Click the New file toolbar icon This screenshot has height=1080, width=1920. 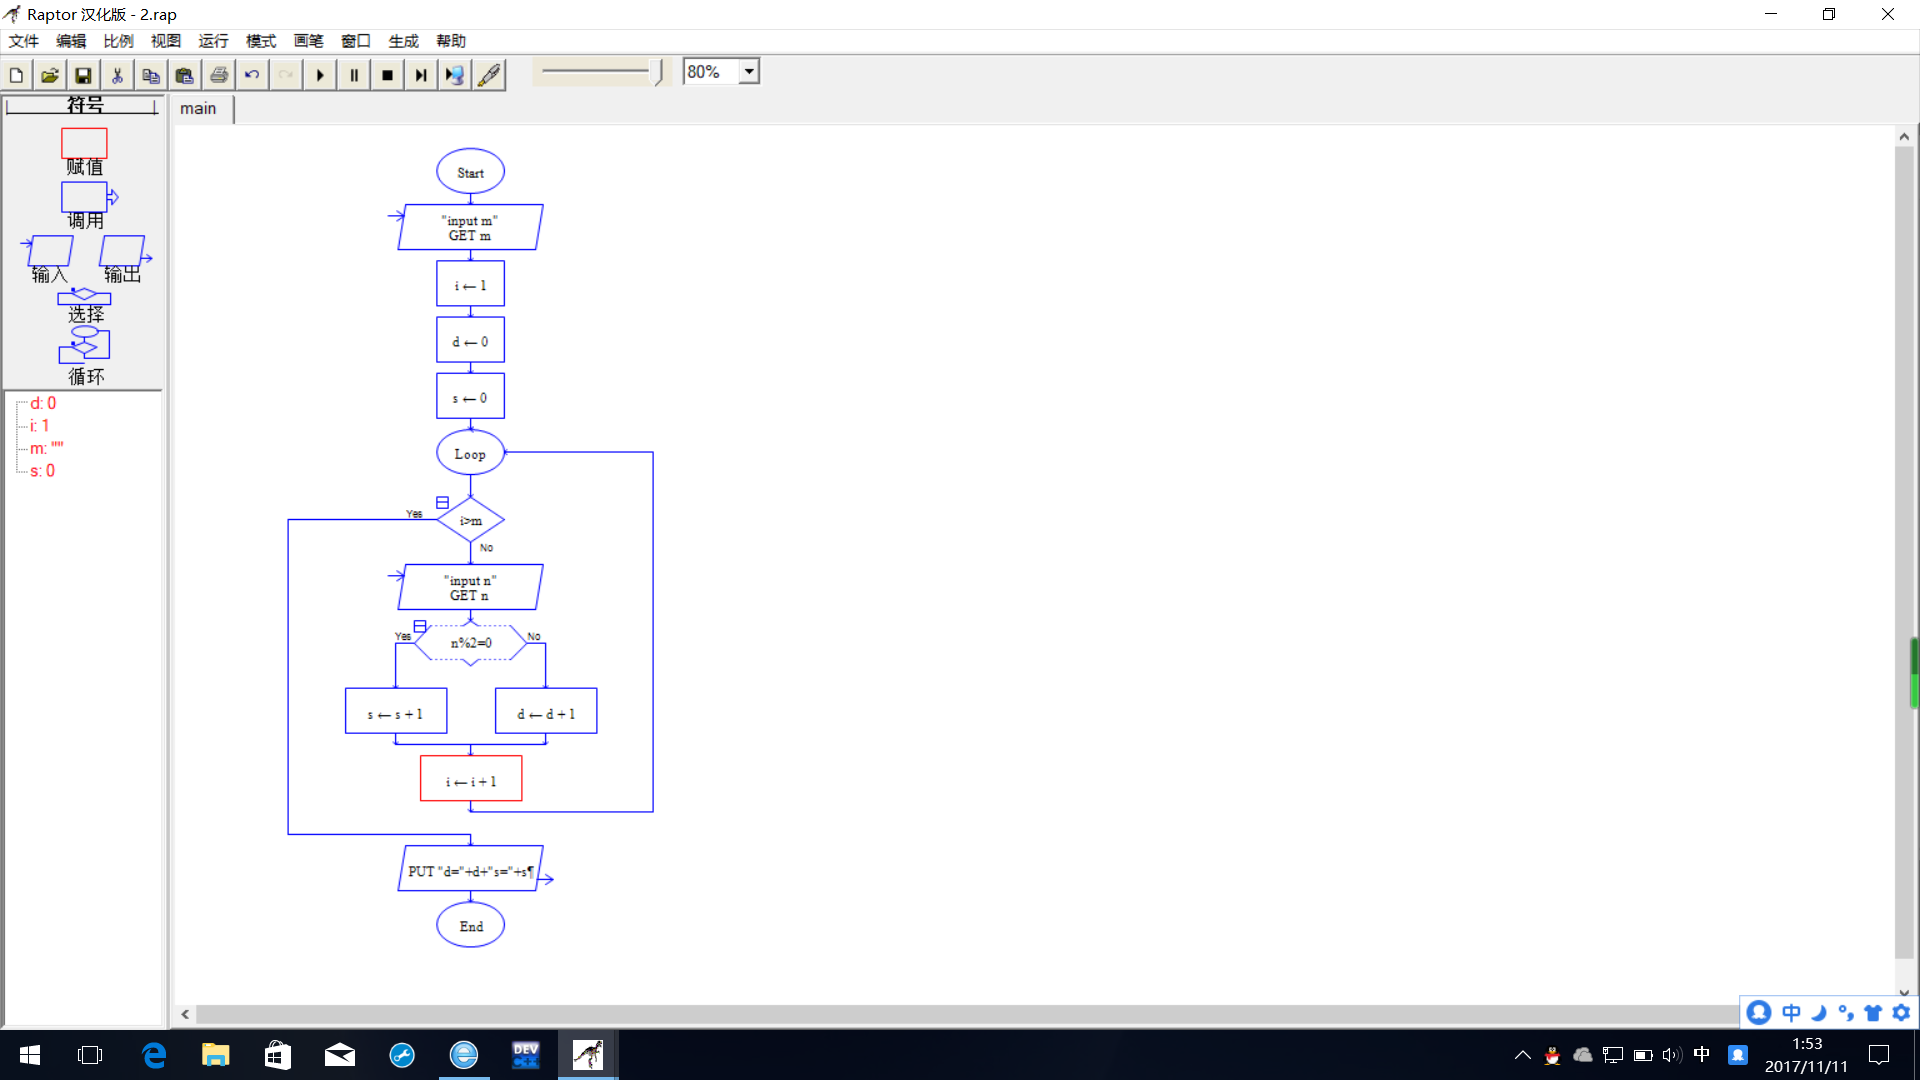[17, 75]
